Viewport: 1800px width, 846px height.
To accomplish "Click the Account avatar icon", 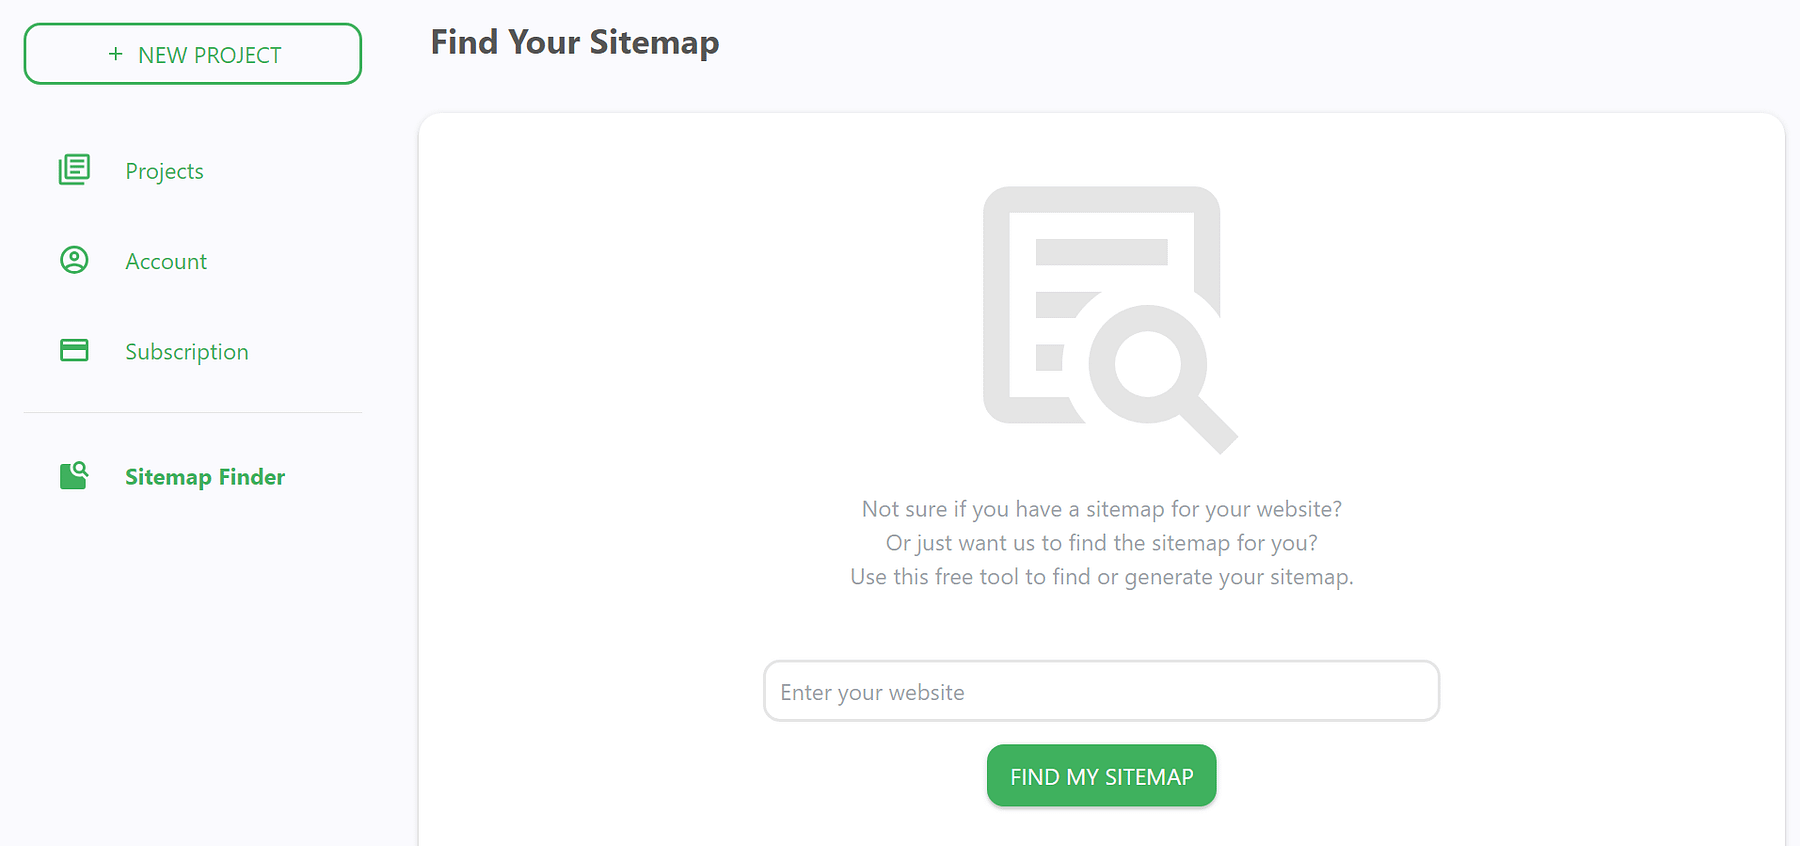I will (x=74, y=260).
